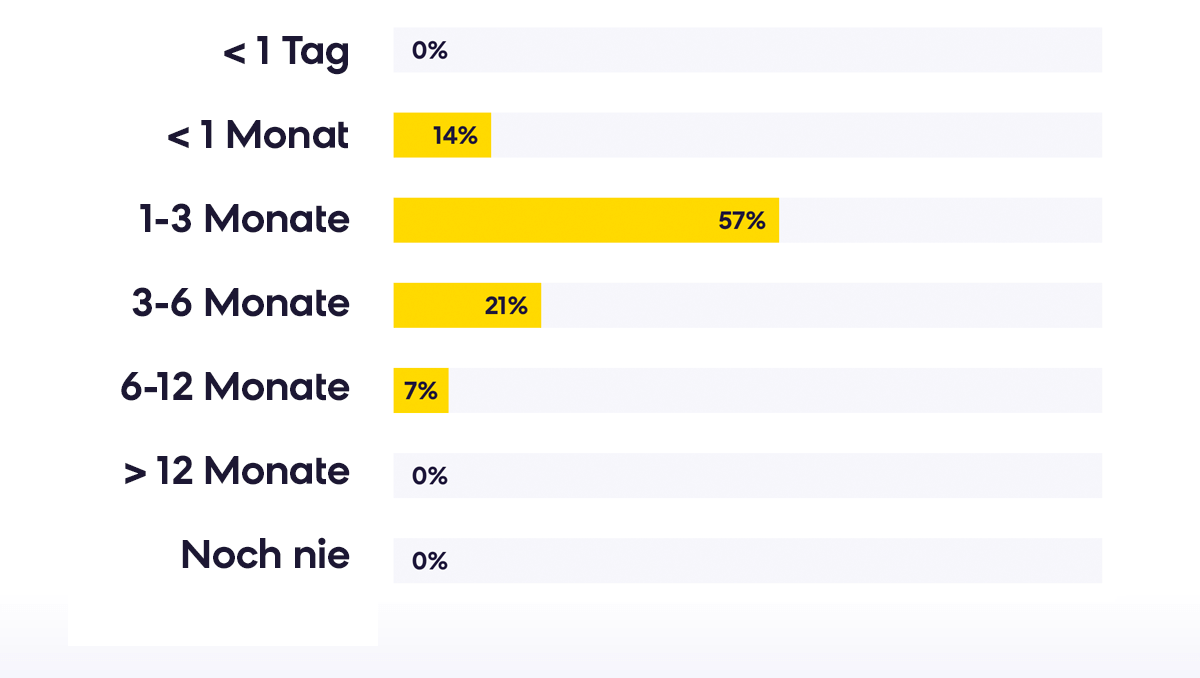Image resolution: width=1200 pixels, height=678 pixels.
Task: Click the 0% value in 'Noch nie' row
Action: [430, 561]
